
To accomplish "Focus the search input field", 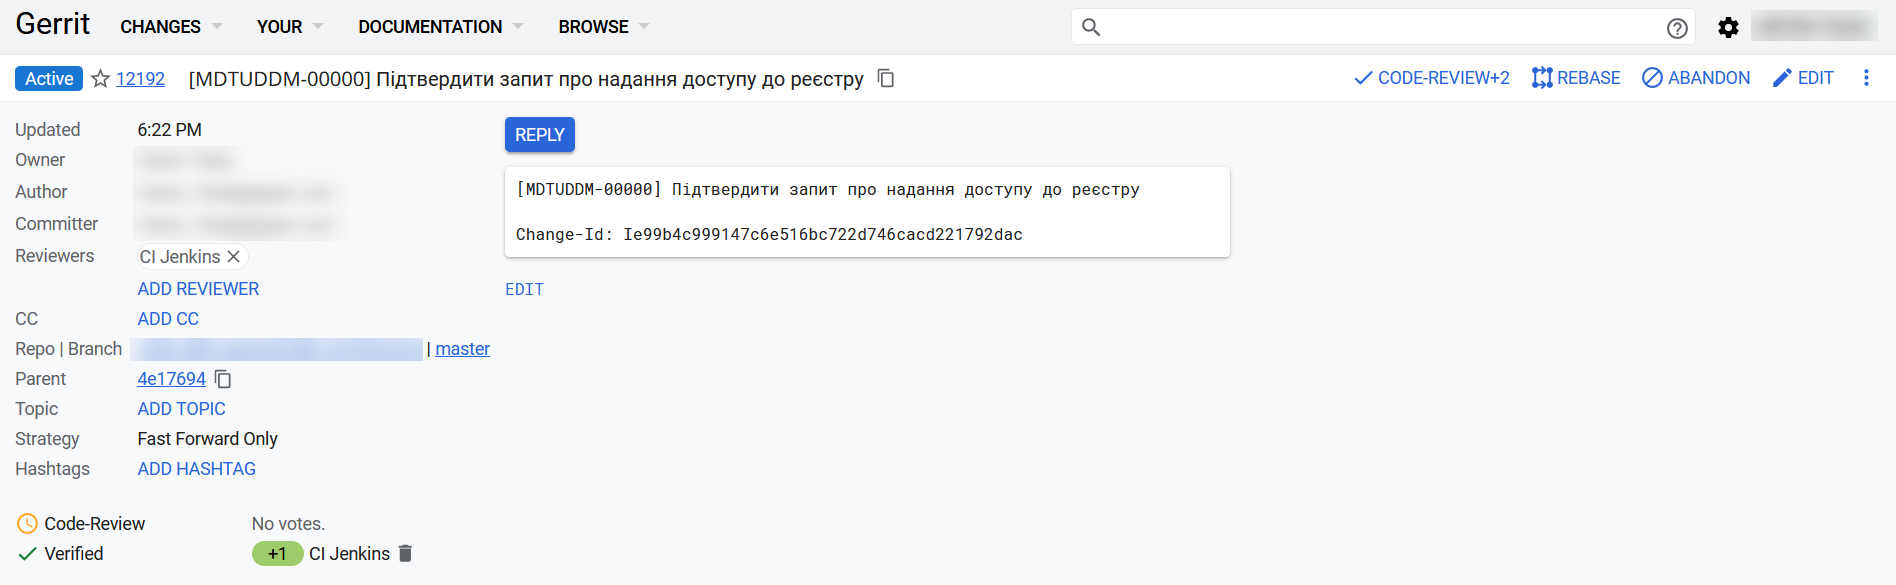I will tap(1380, 27).
